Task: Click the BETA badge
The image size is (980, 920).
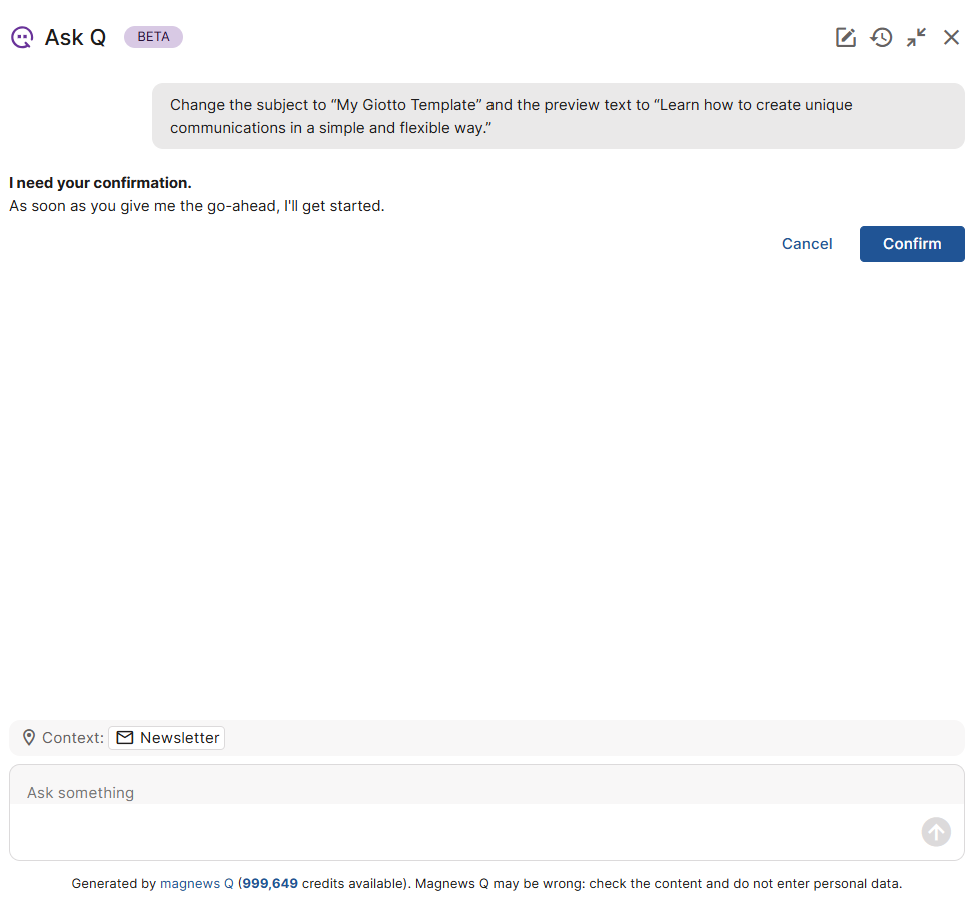Action: 153,37
